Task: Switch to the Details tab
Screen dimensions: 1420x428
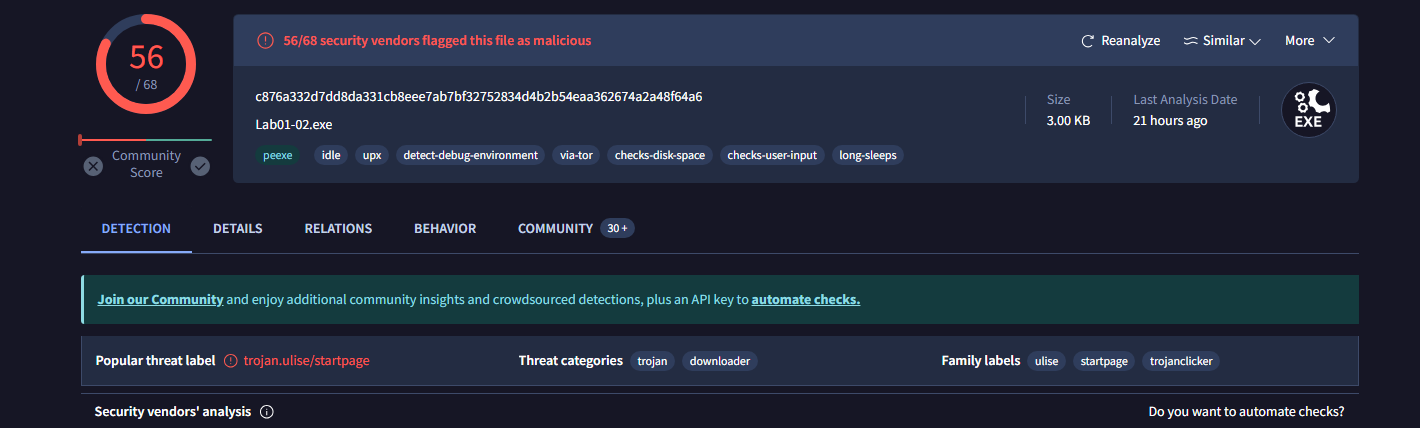Action: 237,229
